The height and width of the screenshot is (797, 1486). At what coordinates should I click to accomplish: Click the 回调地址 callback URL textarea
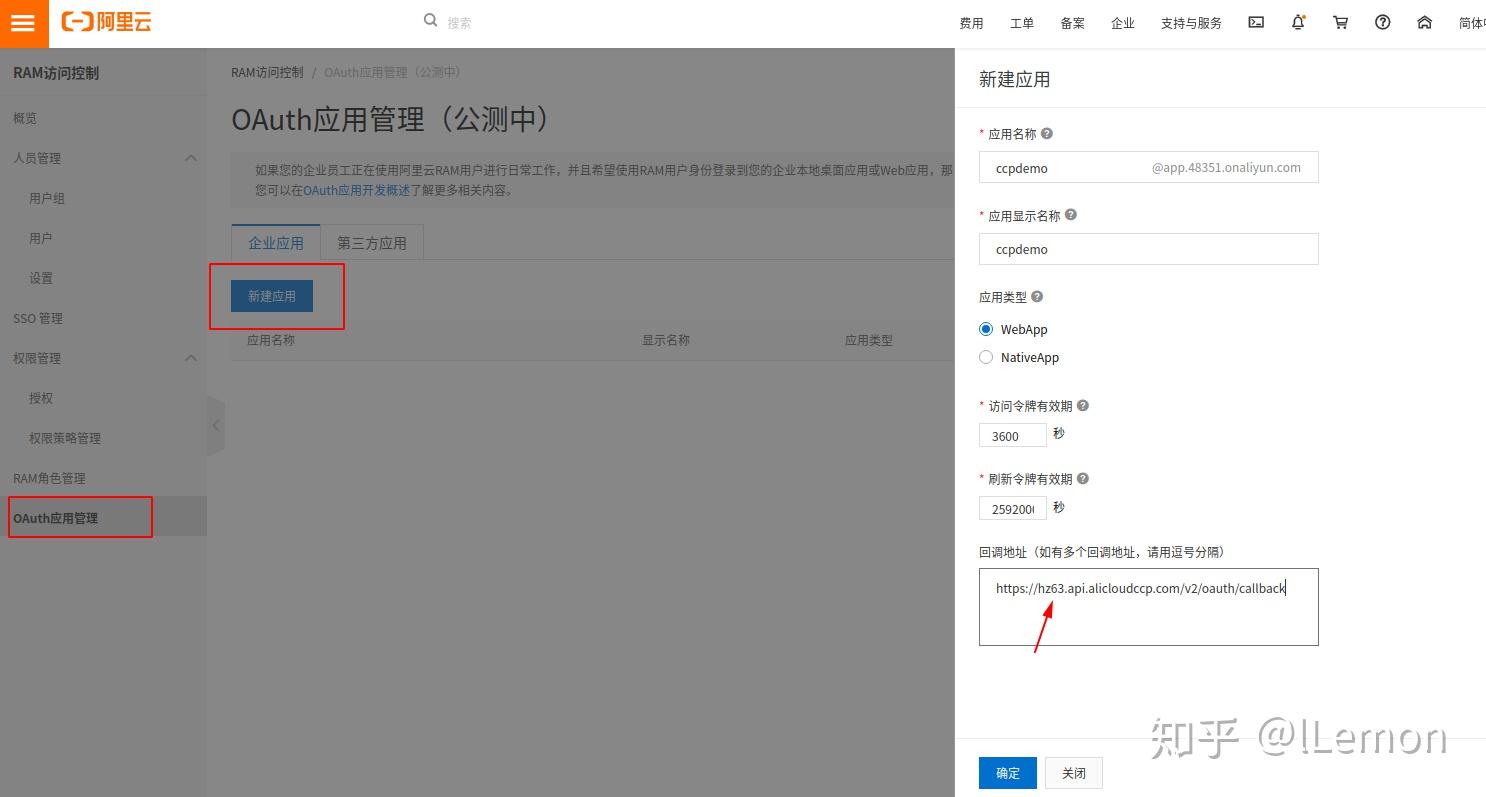1148,607
